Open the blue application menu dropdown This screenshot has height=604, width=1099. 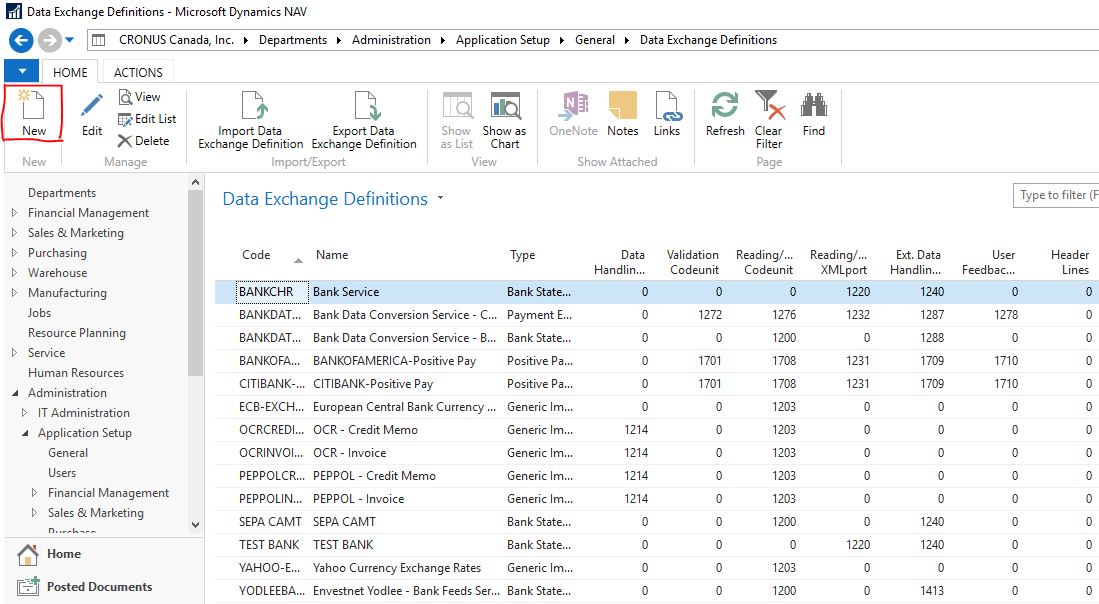[x=22, y=71]
